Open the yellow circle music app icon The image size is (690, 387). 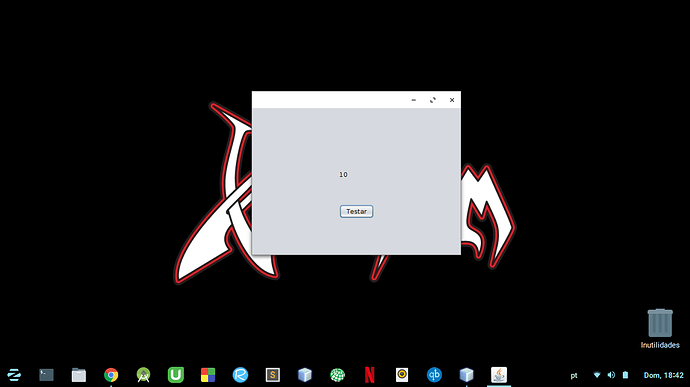click(x=402, y=375)
